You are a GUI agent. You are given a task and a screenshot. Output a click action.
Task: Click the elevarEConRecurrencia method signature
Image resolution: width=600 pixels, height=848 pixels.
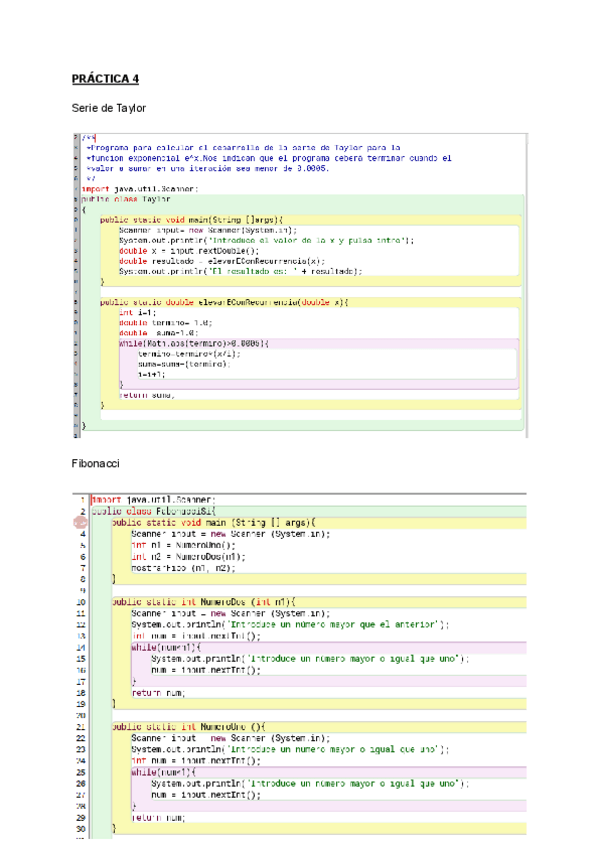pyautogui.click(x=224, y=302)
